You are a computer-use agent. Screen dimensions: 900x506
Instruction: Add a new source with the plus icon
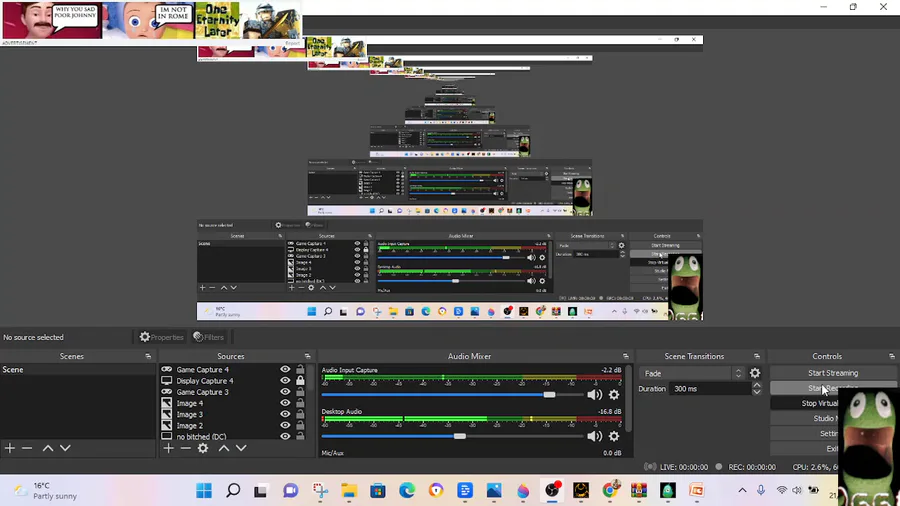(x=168, y=448)
